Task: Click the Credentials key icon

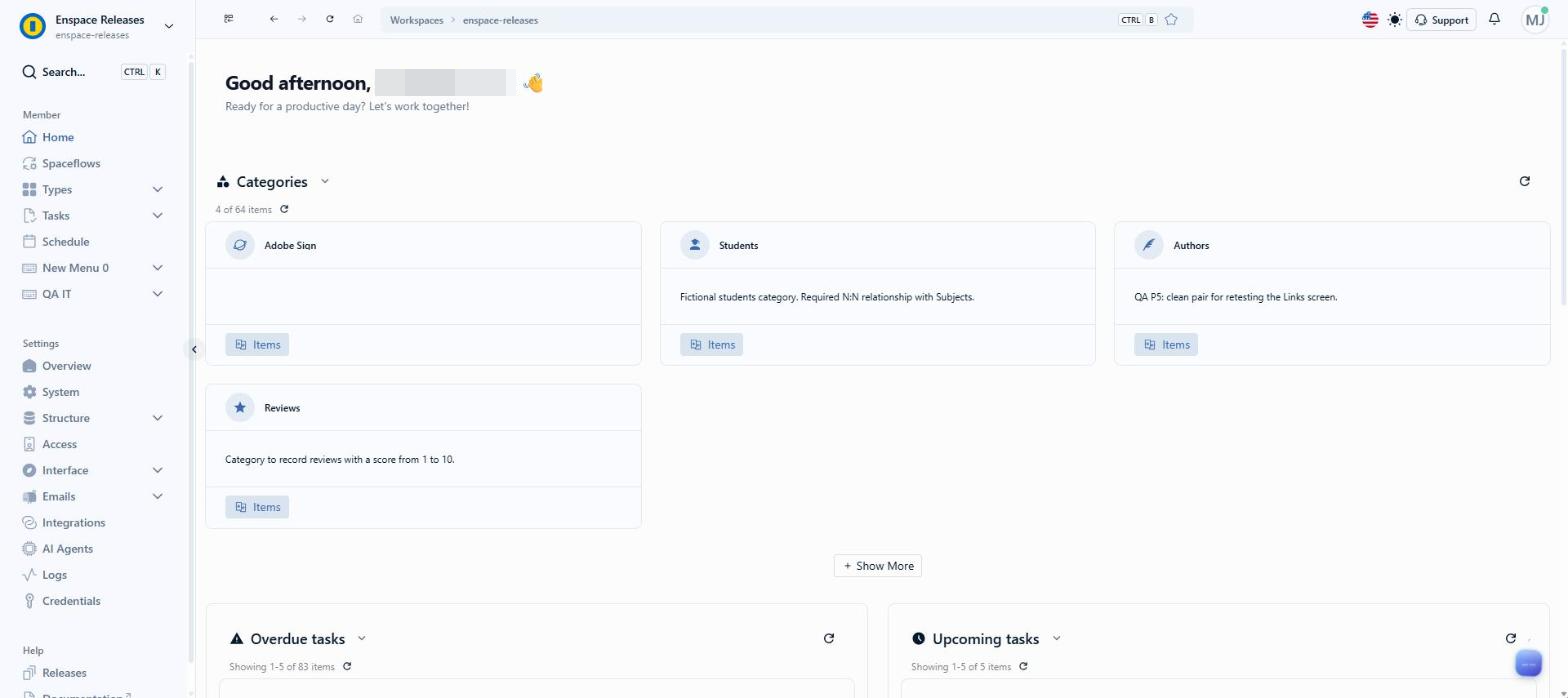Action: [30, 601]
